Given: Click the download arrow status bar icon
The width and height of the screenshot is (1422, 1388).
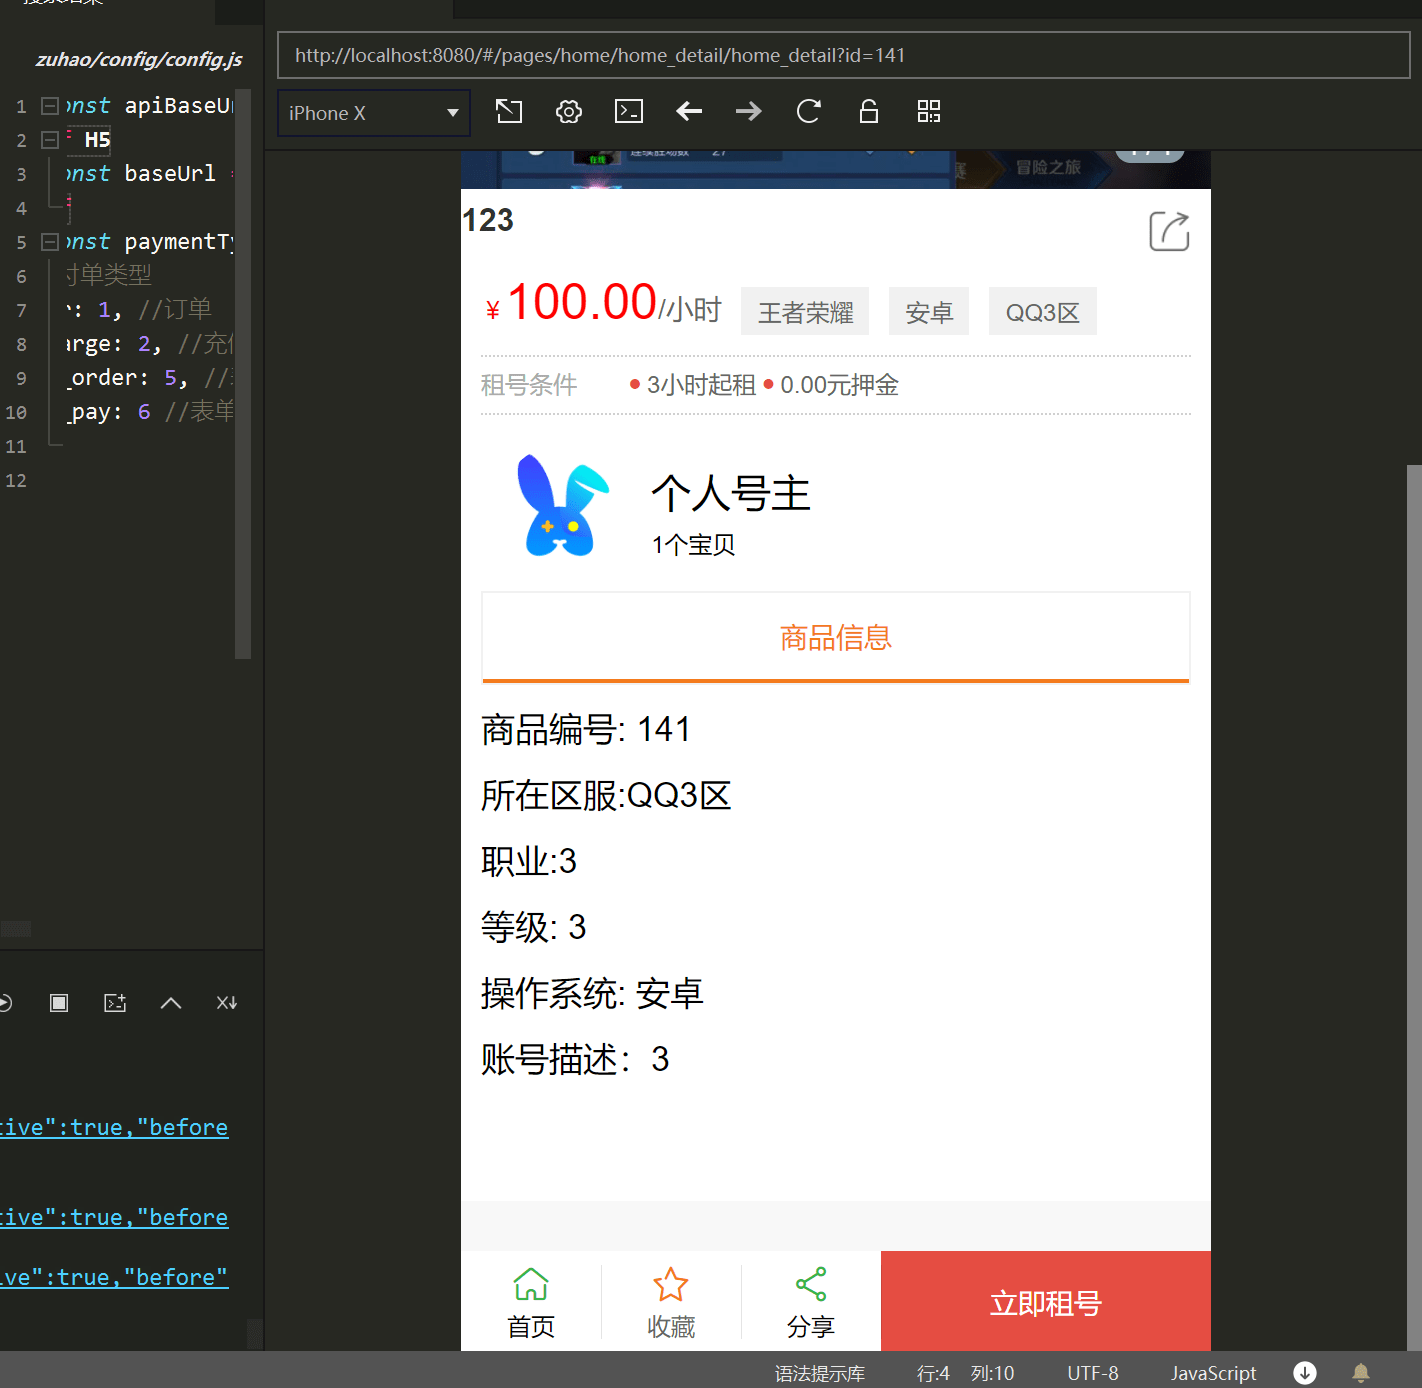Looking at the screenshot, I should coord(1305,1372).
